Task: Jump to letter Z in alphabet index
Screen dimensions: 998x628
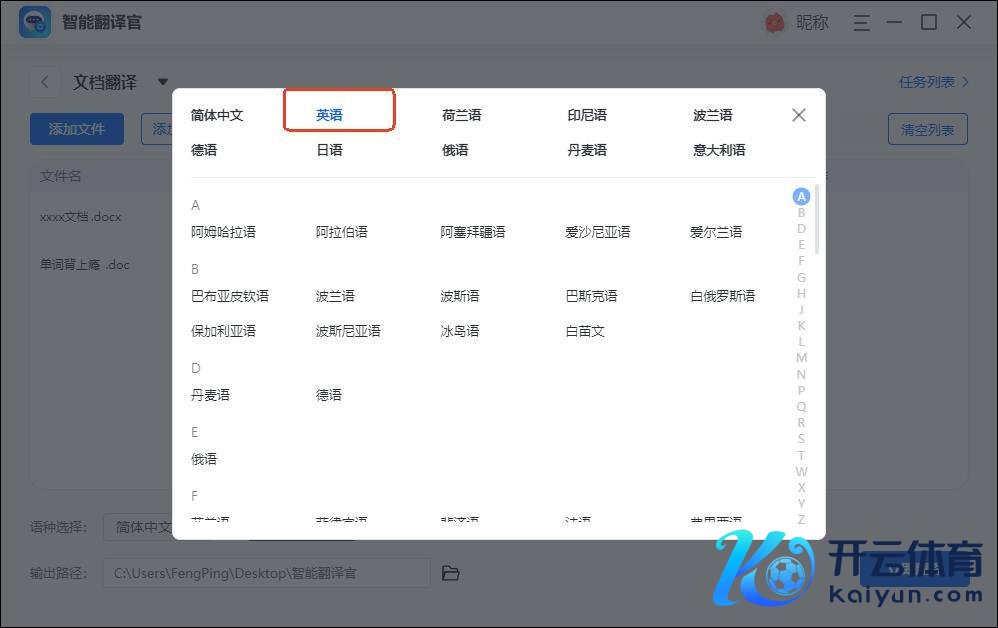Action: point(801,519)
